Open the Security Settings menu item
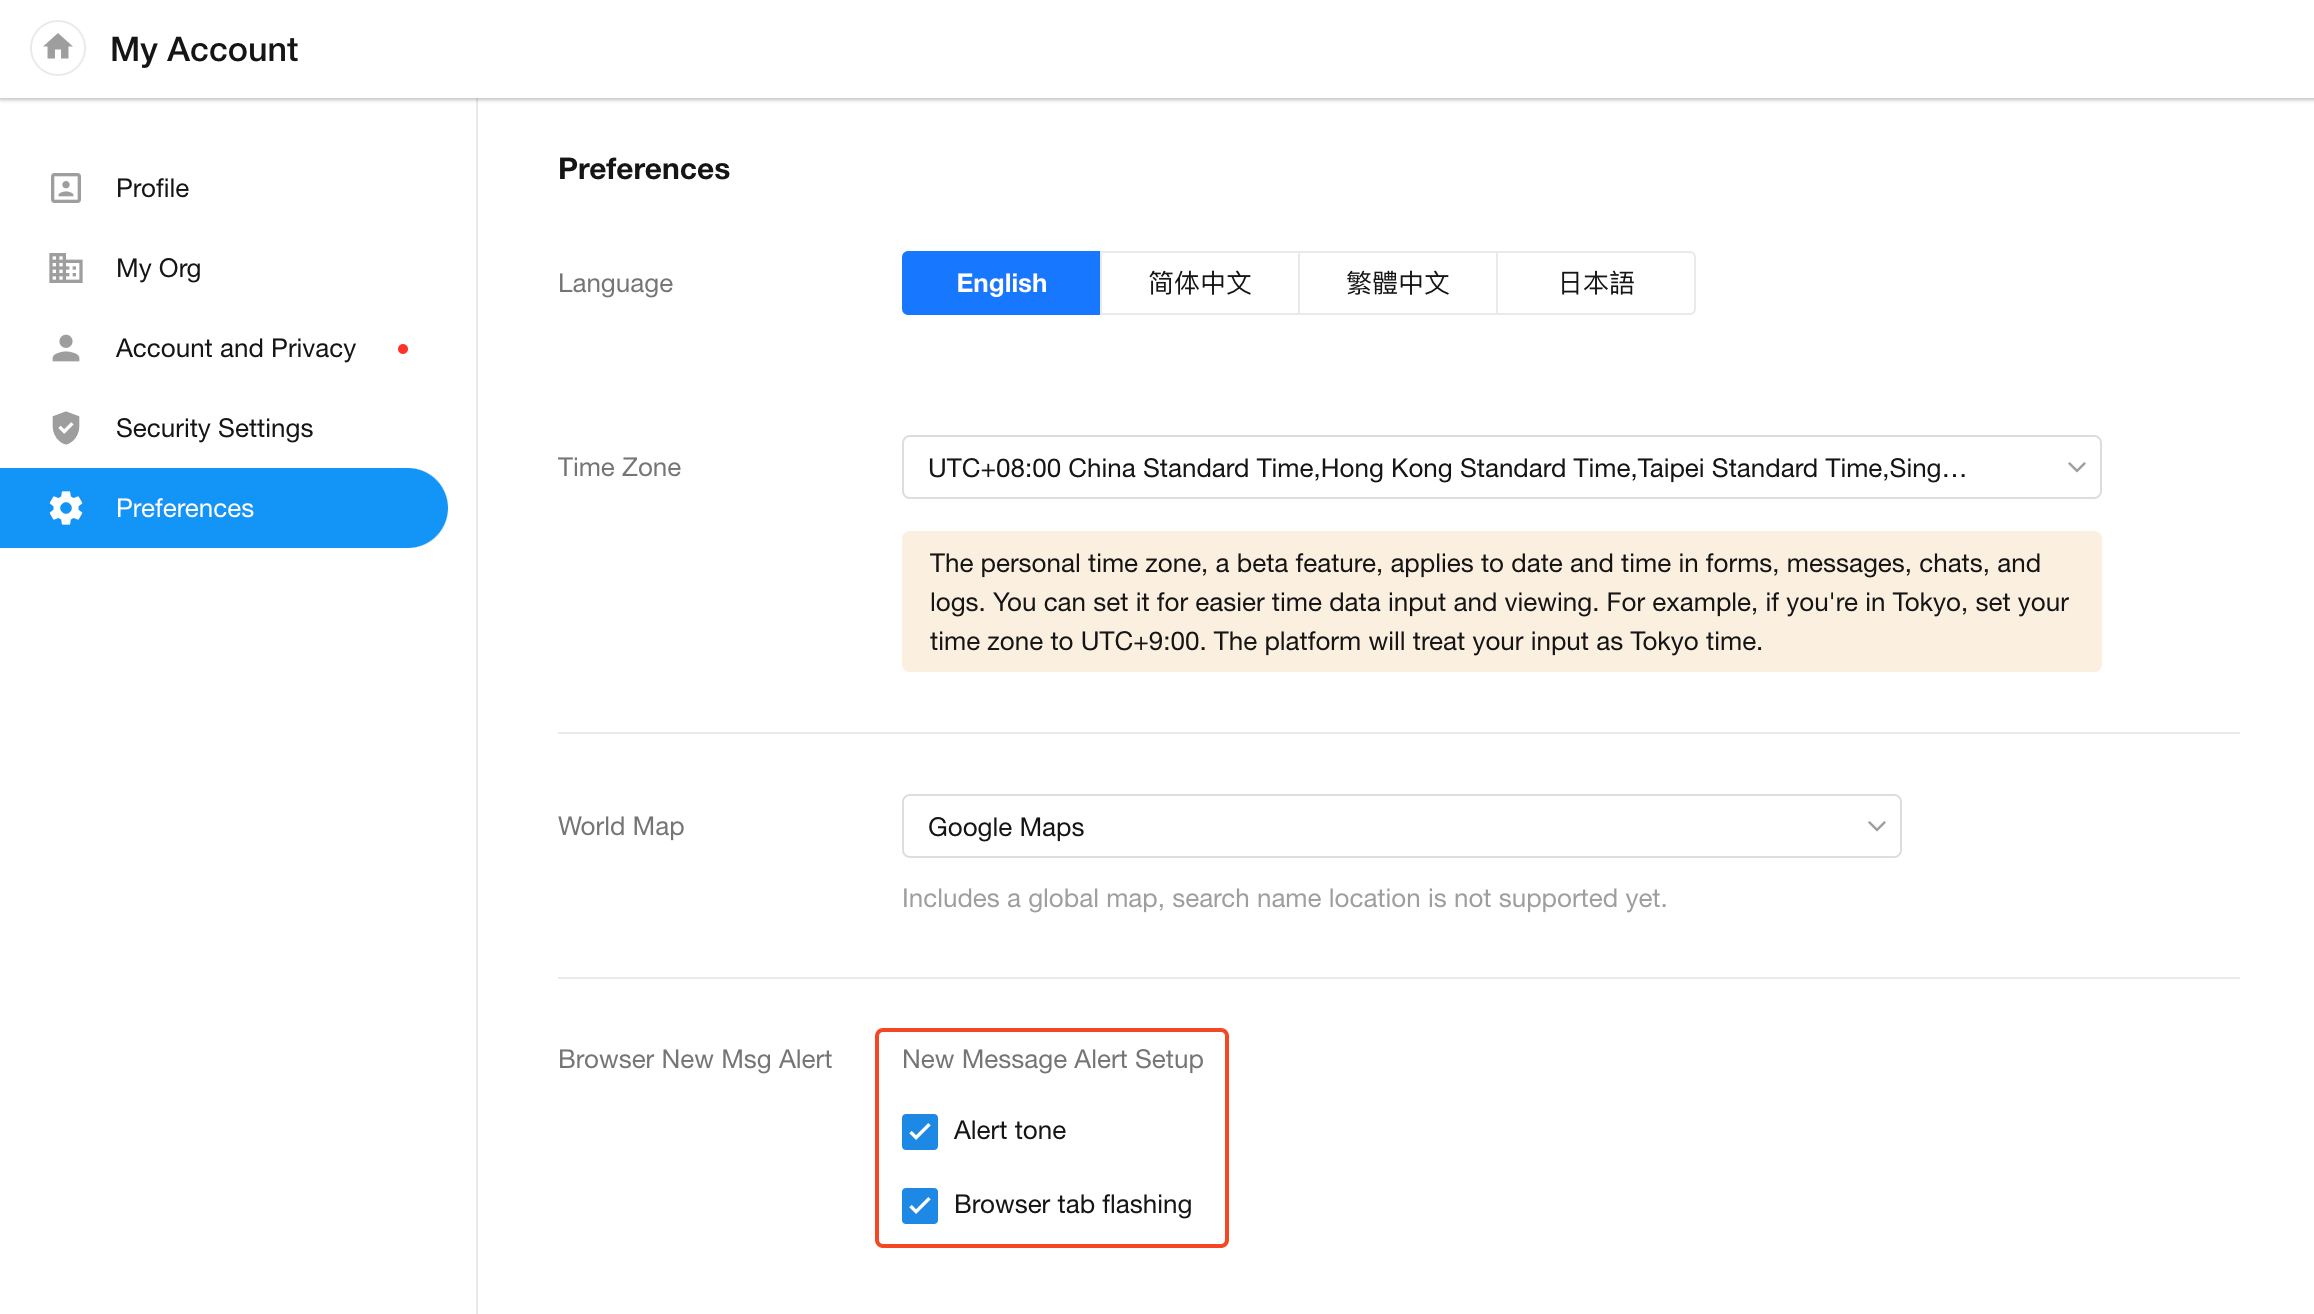2314x1314 pixels. 214,428
